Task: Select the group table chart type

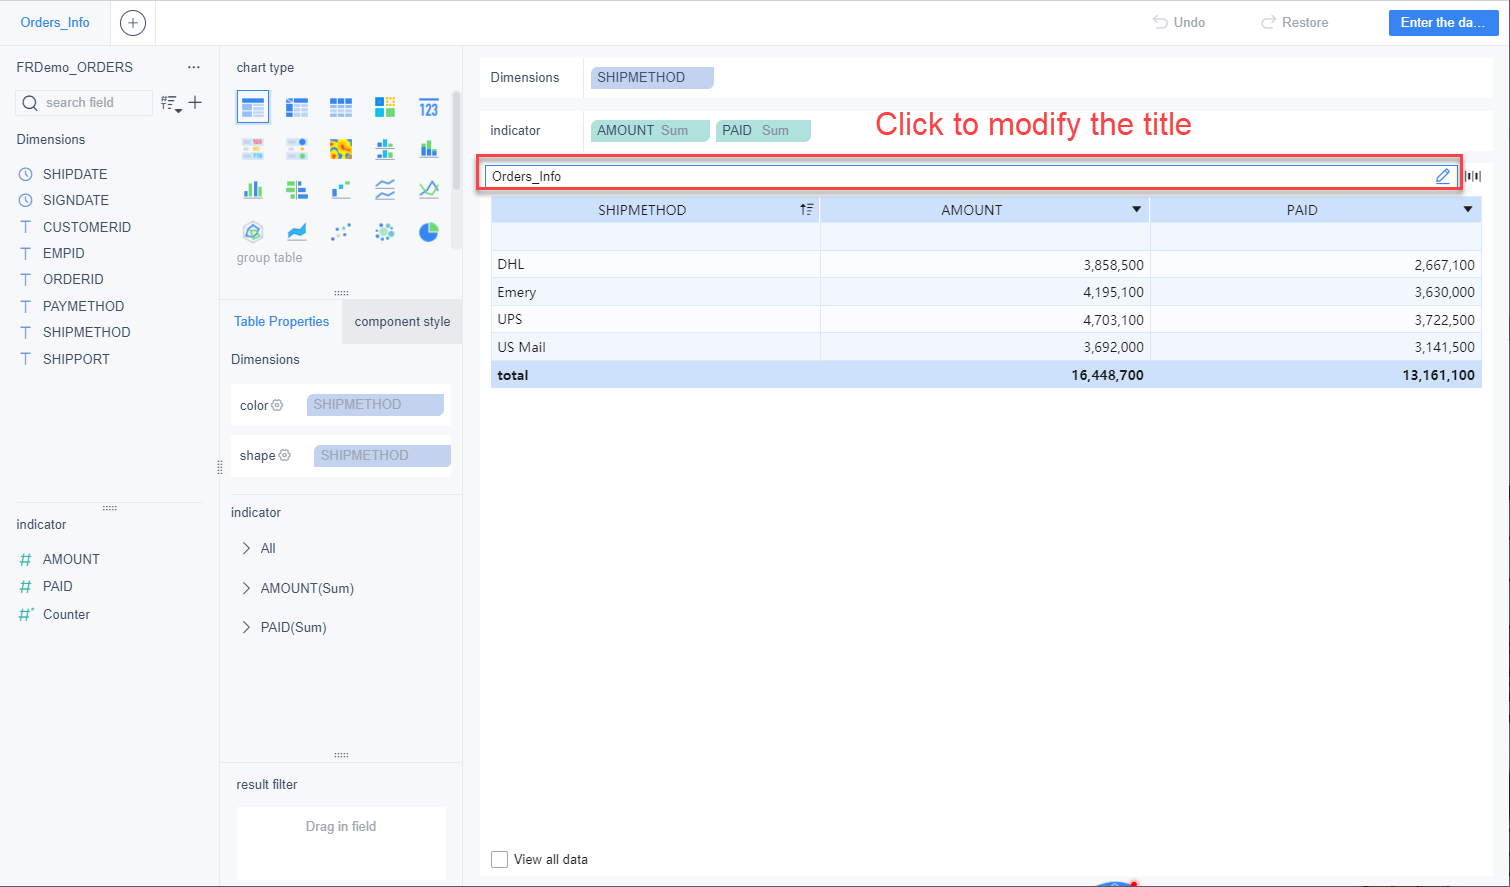Action: coord(253,107)
